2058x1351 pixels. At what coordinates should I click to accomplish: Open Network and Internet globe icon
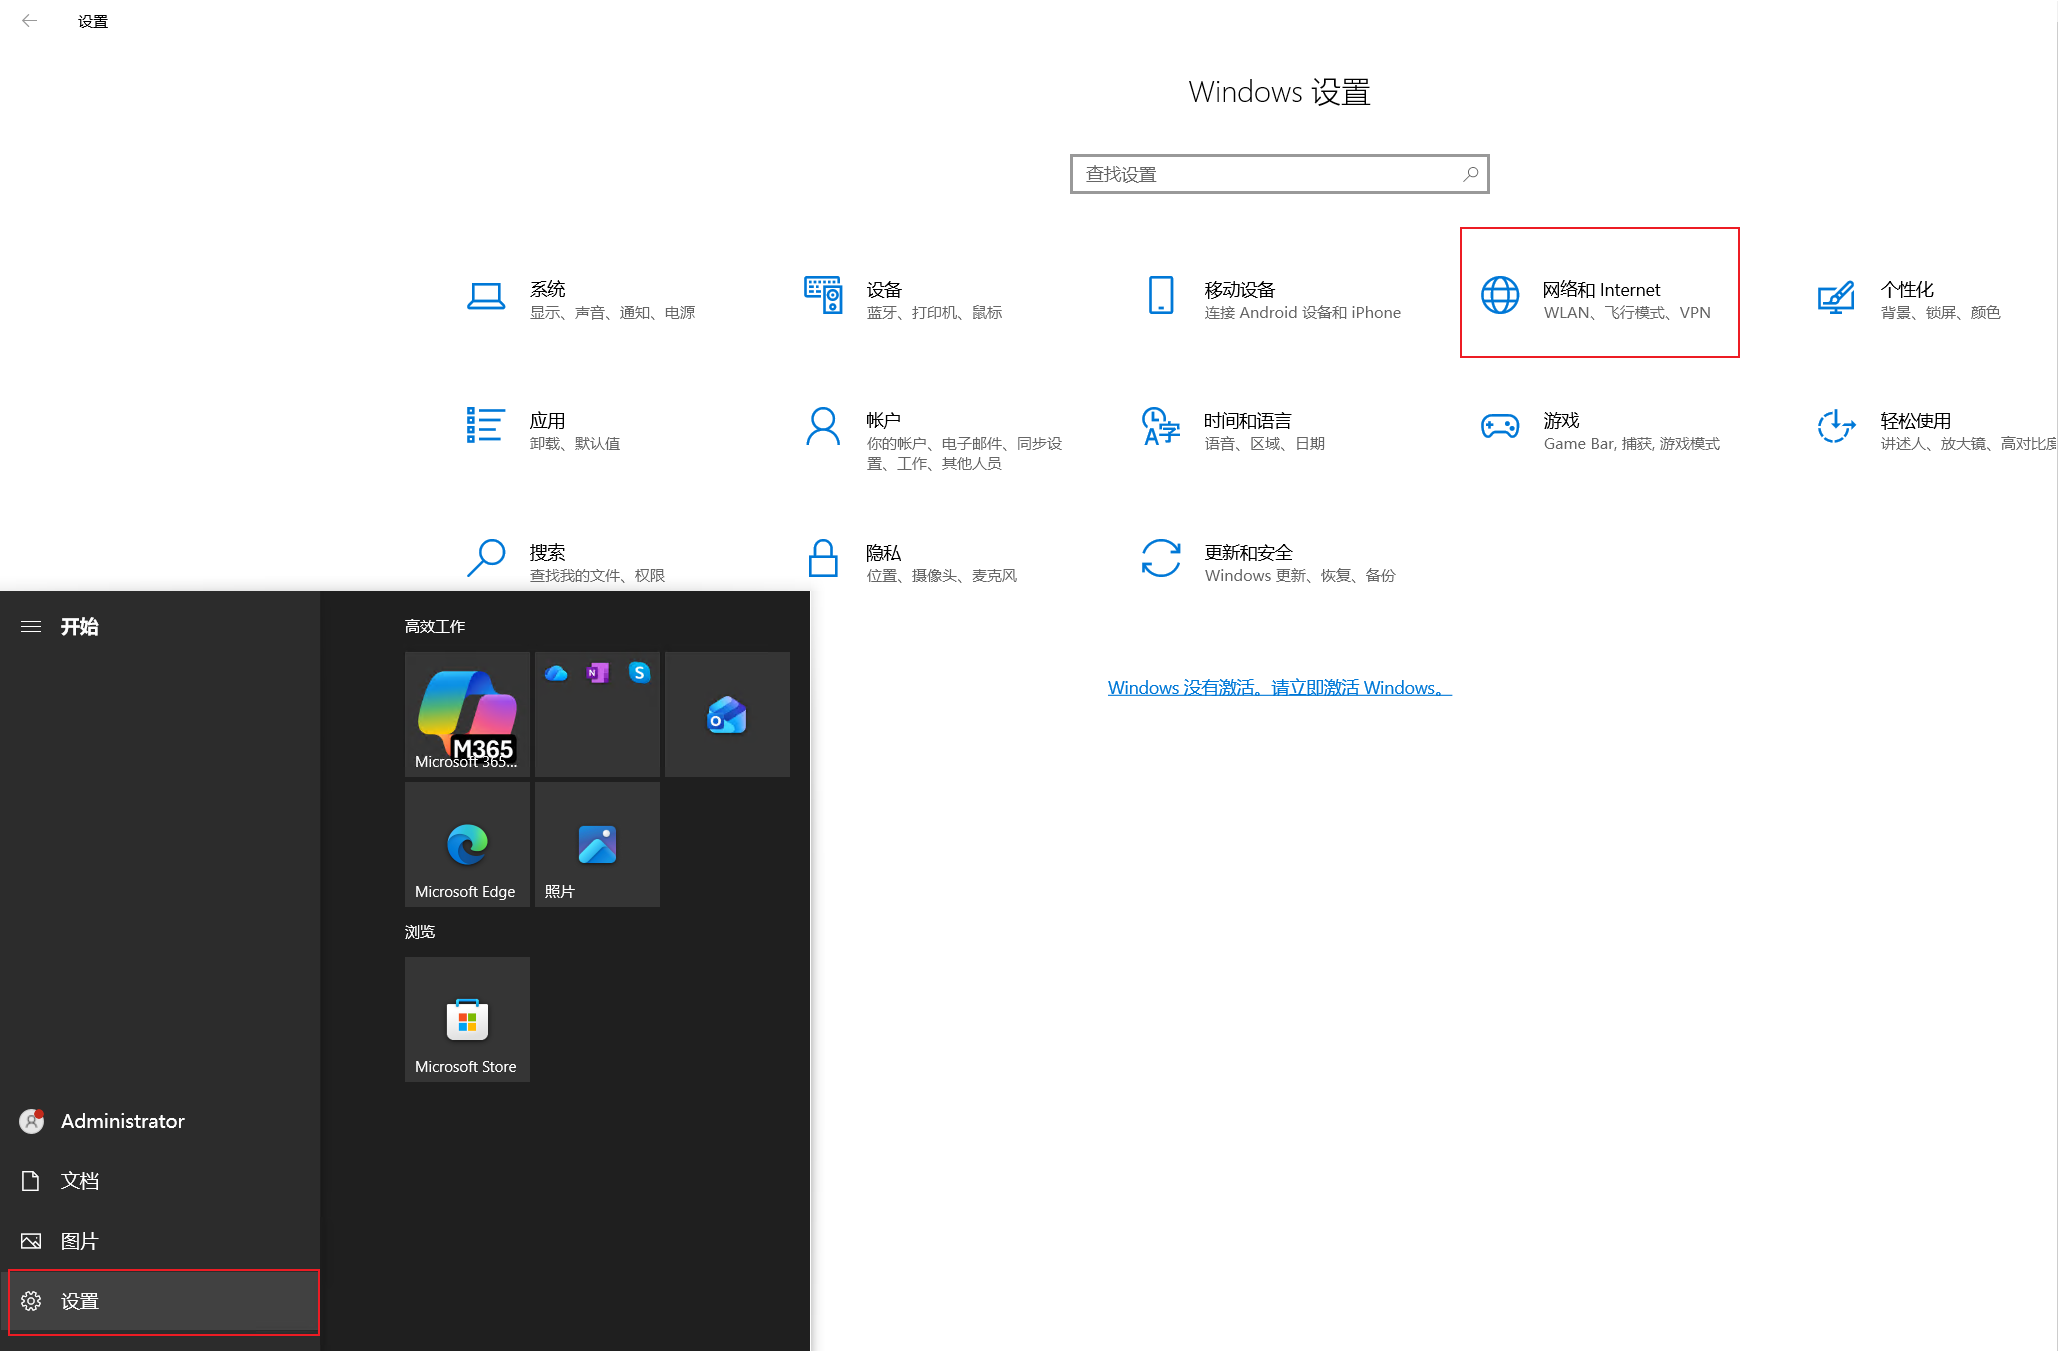tap(1499, 295)
